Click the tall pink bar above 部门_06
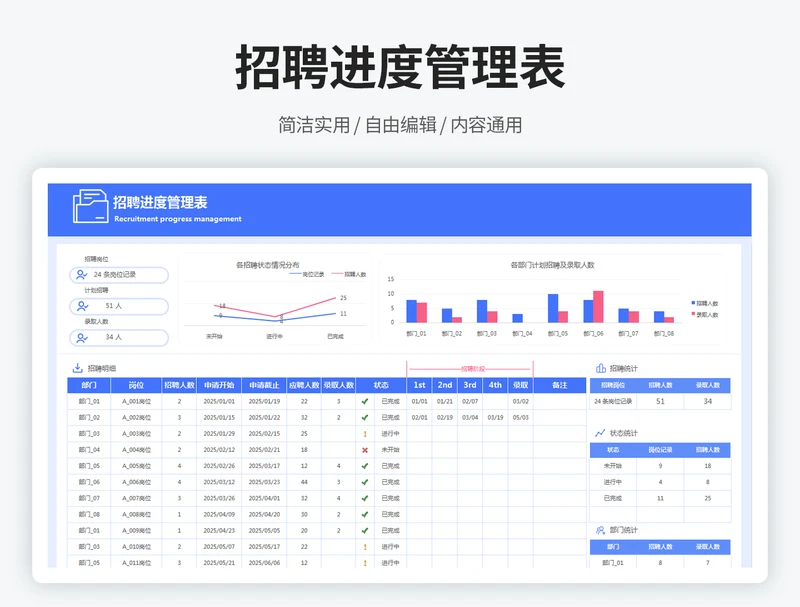The height and width of the screenshot is (607, 800). pos(598,307)
